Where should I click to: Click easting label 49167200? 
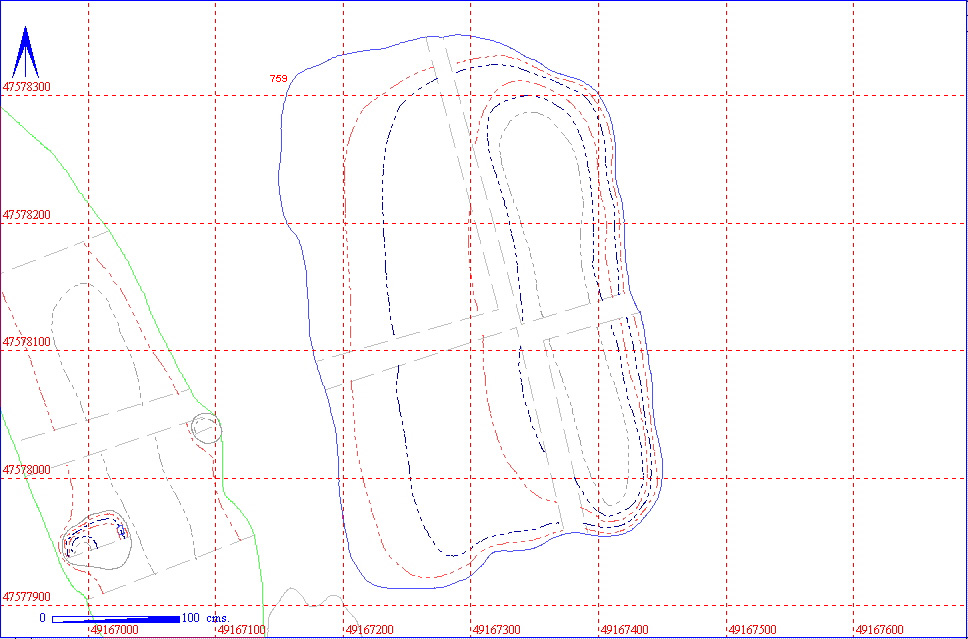[x=370, y=630]
